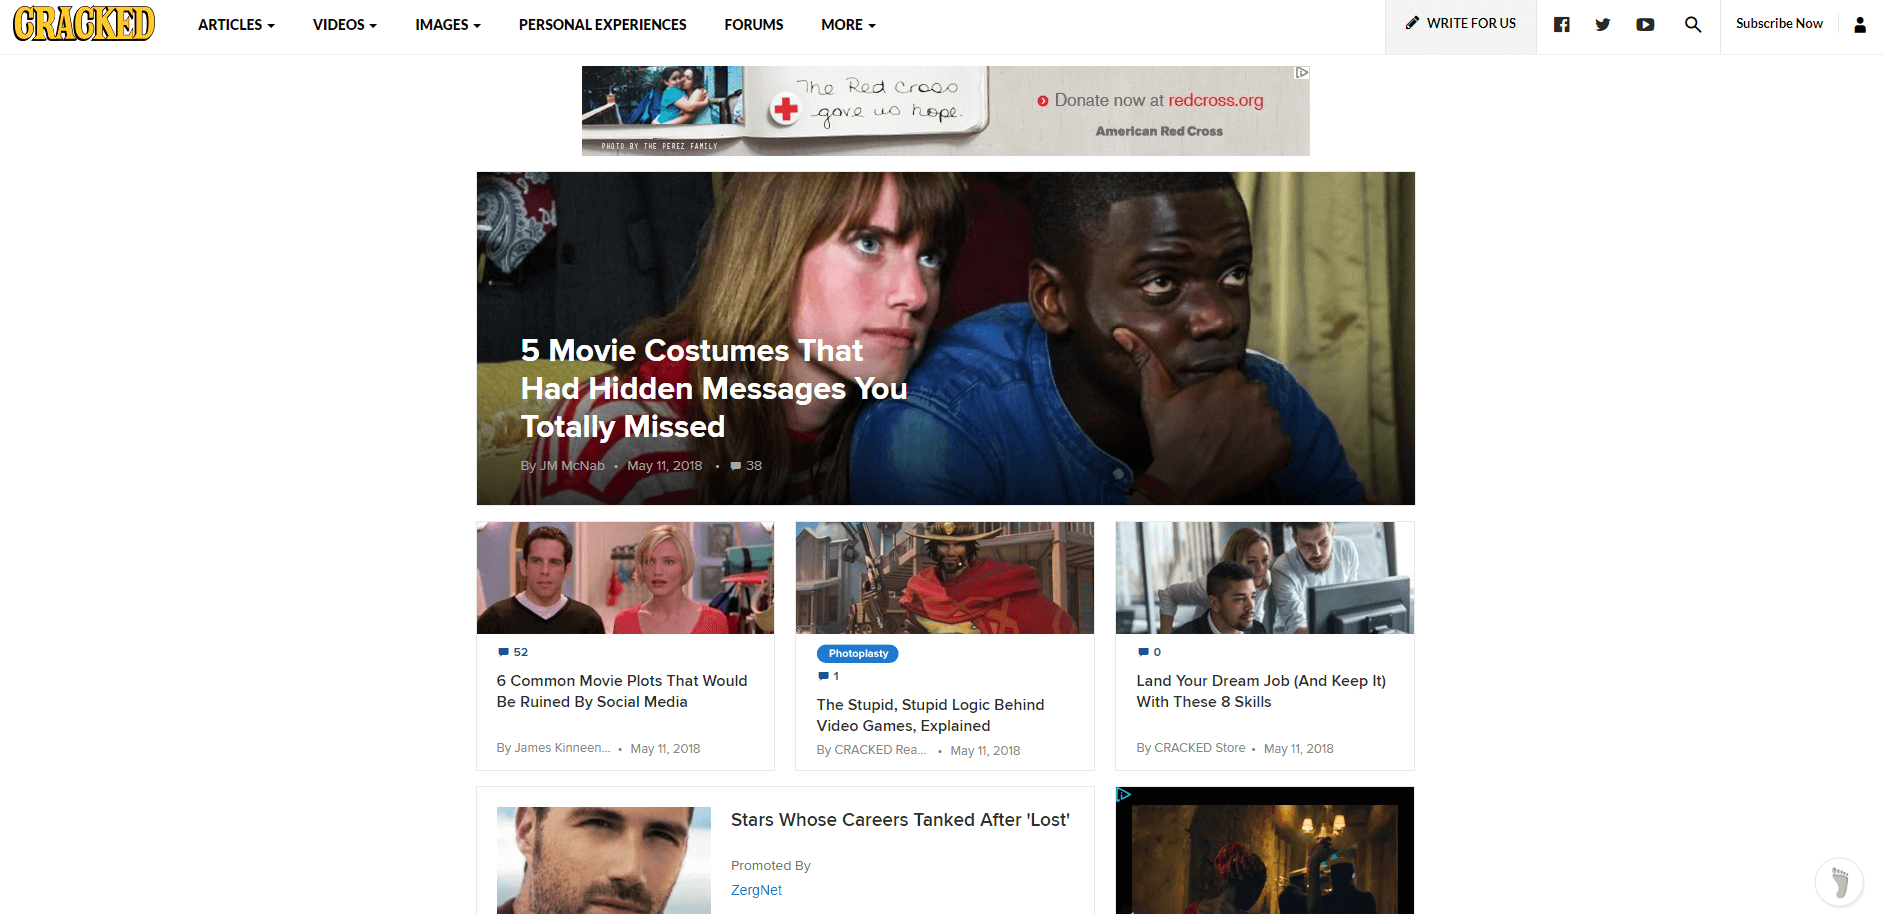Expand the Images dropdown menu
The width and height of the screenshot is (1884, 914).
448,25
